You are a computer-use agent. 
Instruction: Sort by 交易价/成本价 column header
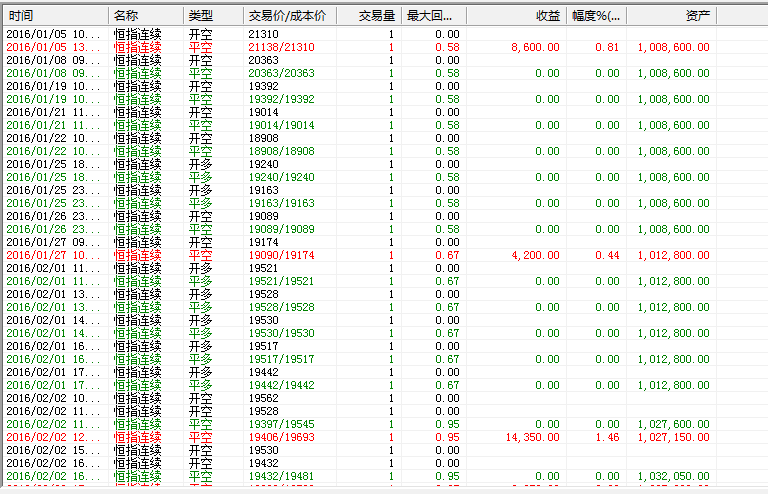click(290, 16)
